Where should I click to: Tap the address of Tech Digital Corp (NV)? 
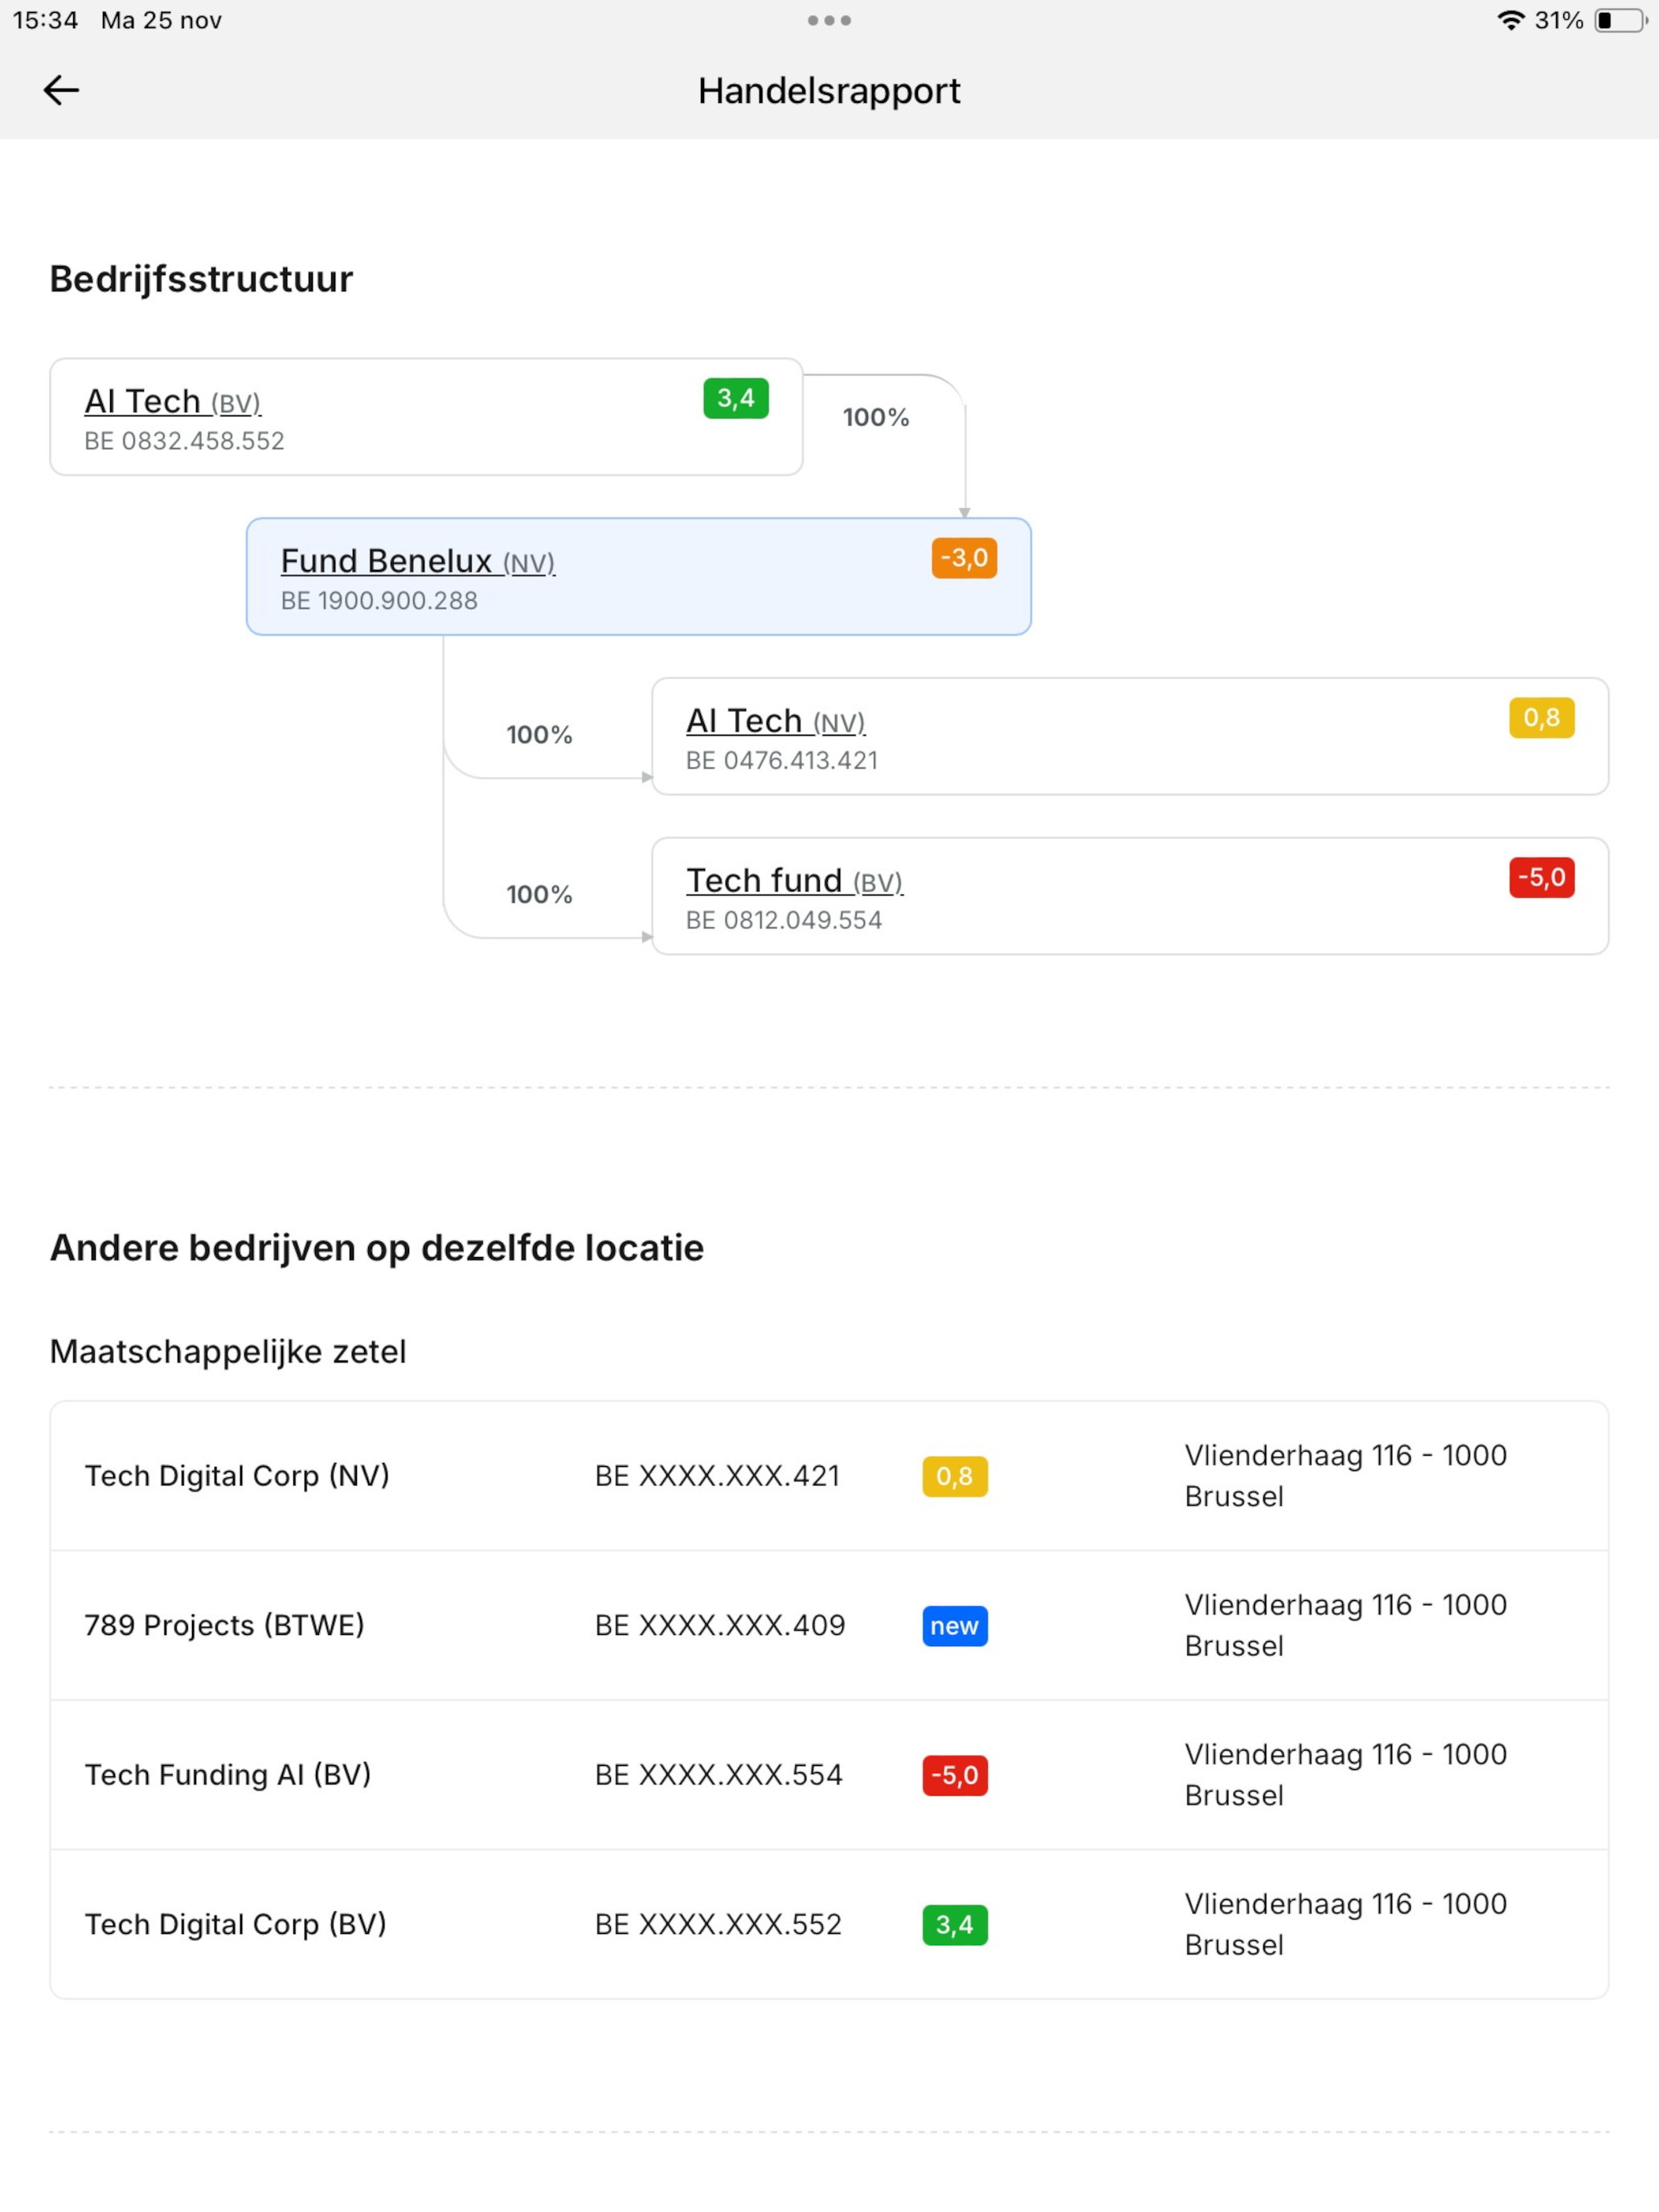click(1346, 1476)
